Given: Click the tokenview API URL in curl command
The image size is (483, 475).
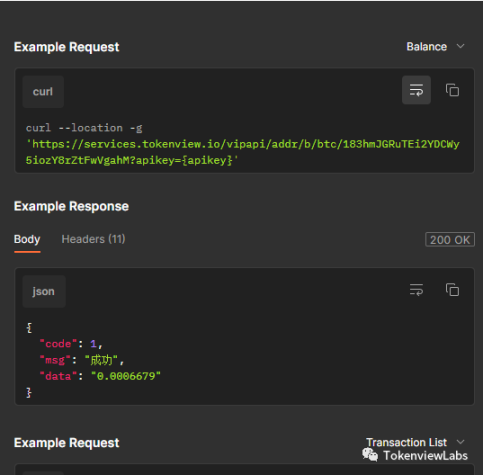Looking at the screenshot, I should (242, 152).
